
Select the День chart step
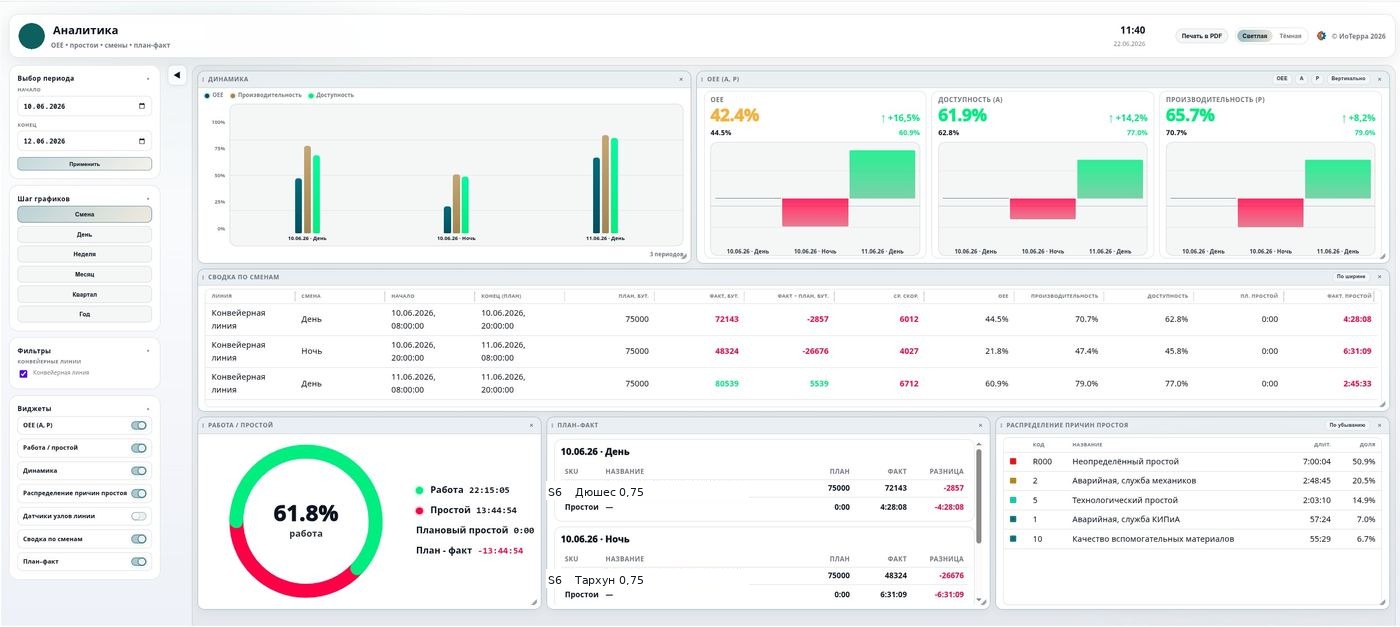[x=85, y=234]
